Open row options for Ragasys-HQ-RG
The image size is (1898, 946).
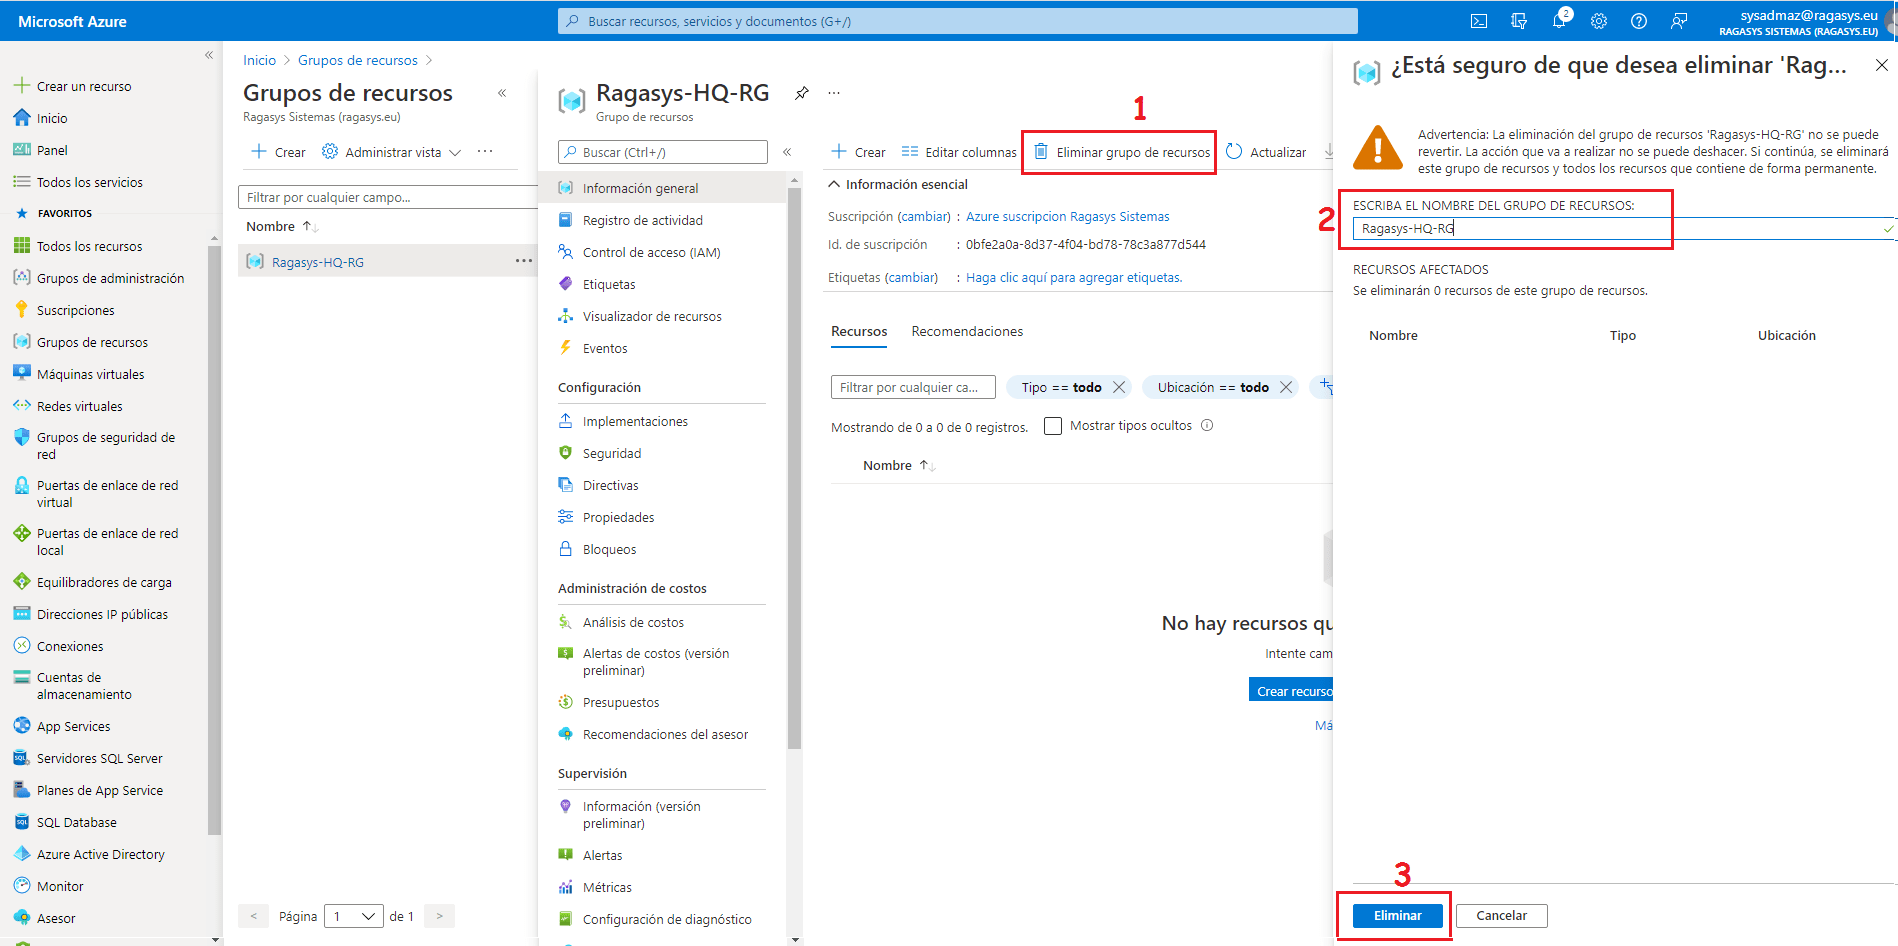(x=524, y=261)
